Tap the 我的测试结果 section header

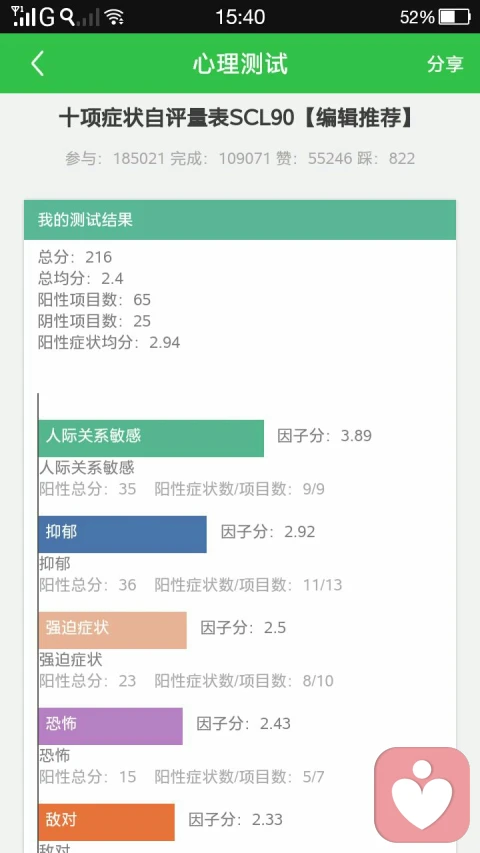point(240,220)
